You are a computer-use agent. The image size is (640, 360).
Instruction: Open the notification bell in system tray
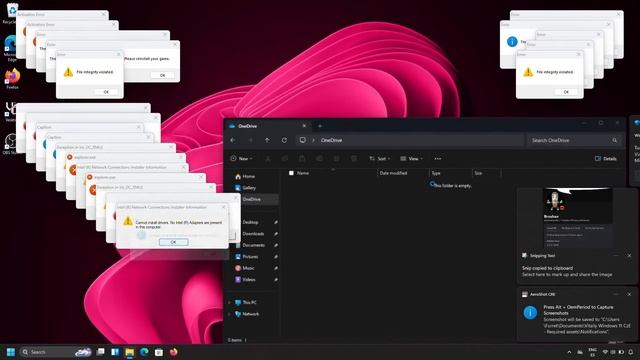631,352
